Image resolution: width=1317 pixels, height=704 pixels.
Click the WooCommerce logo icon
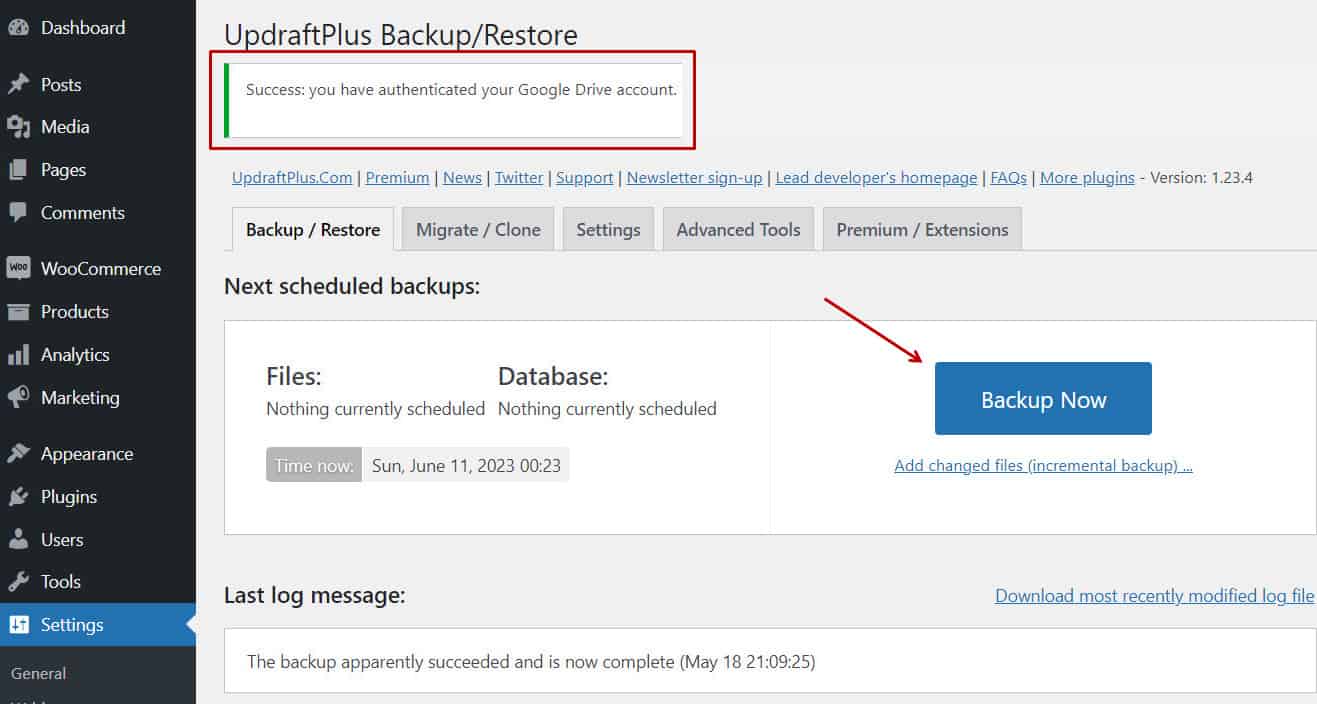[x=18, y=269]
